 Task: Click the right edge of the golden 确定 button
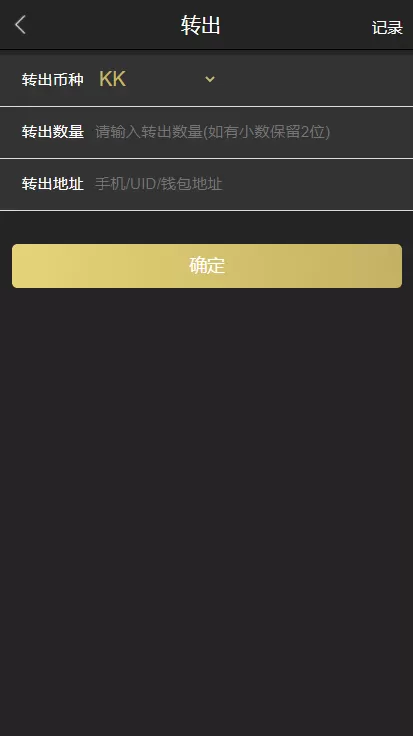coord(393,266)
